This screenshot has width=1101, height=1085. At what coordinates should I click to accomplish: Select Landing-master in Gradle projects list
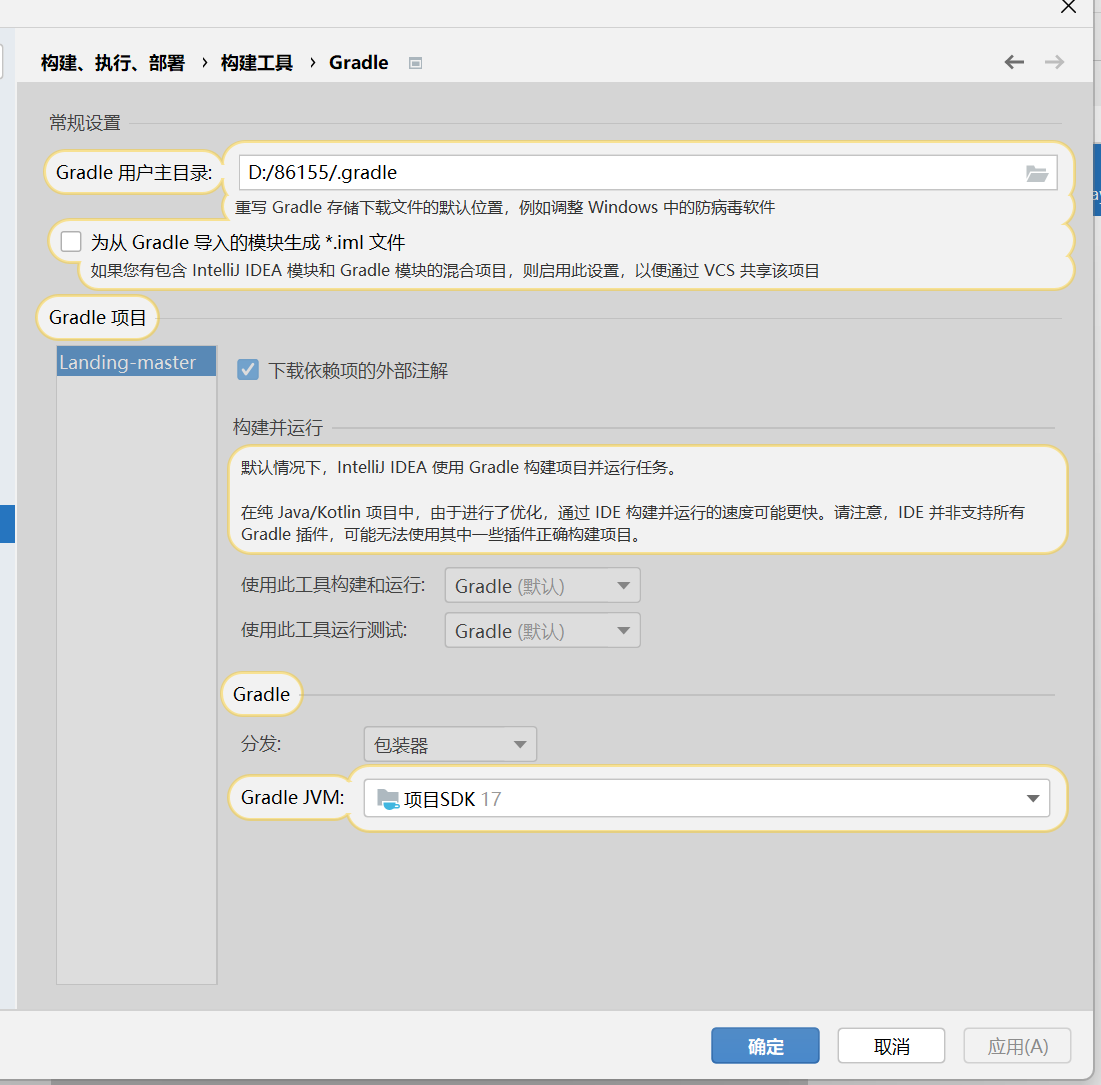click(136, 362)
